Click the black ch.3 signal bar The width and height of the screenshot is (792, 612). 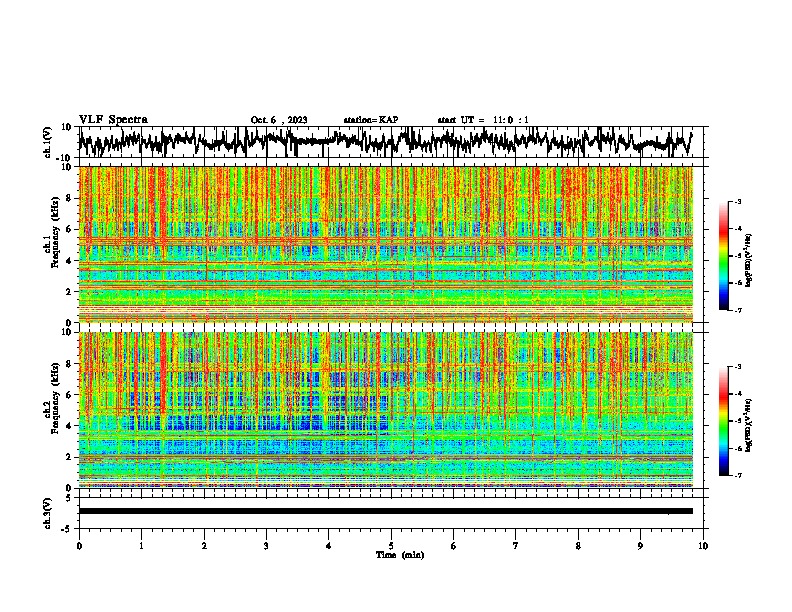click(x=385, y=511)
